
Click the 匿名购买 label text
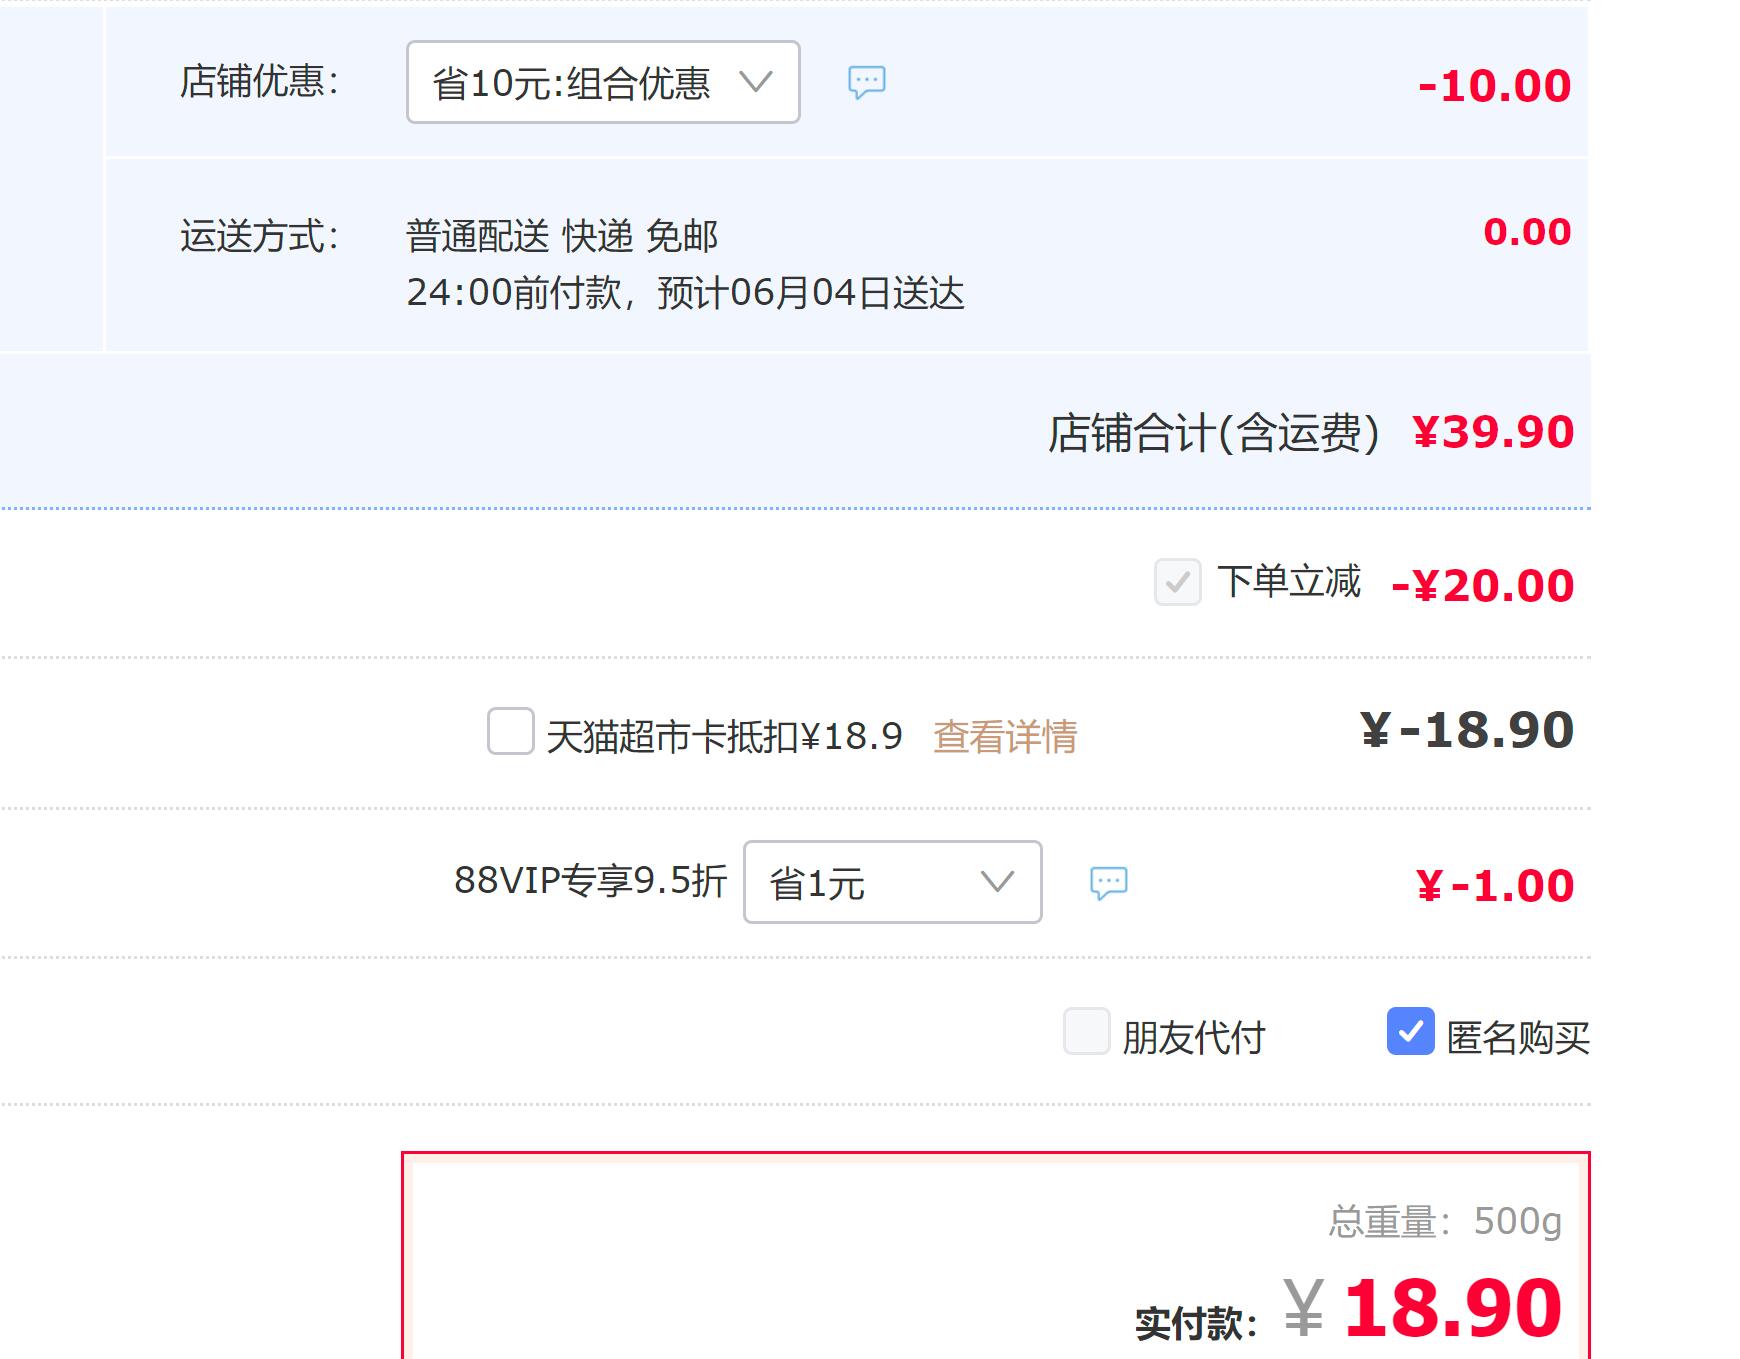[1518, 1037]
